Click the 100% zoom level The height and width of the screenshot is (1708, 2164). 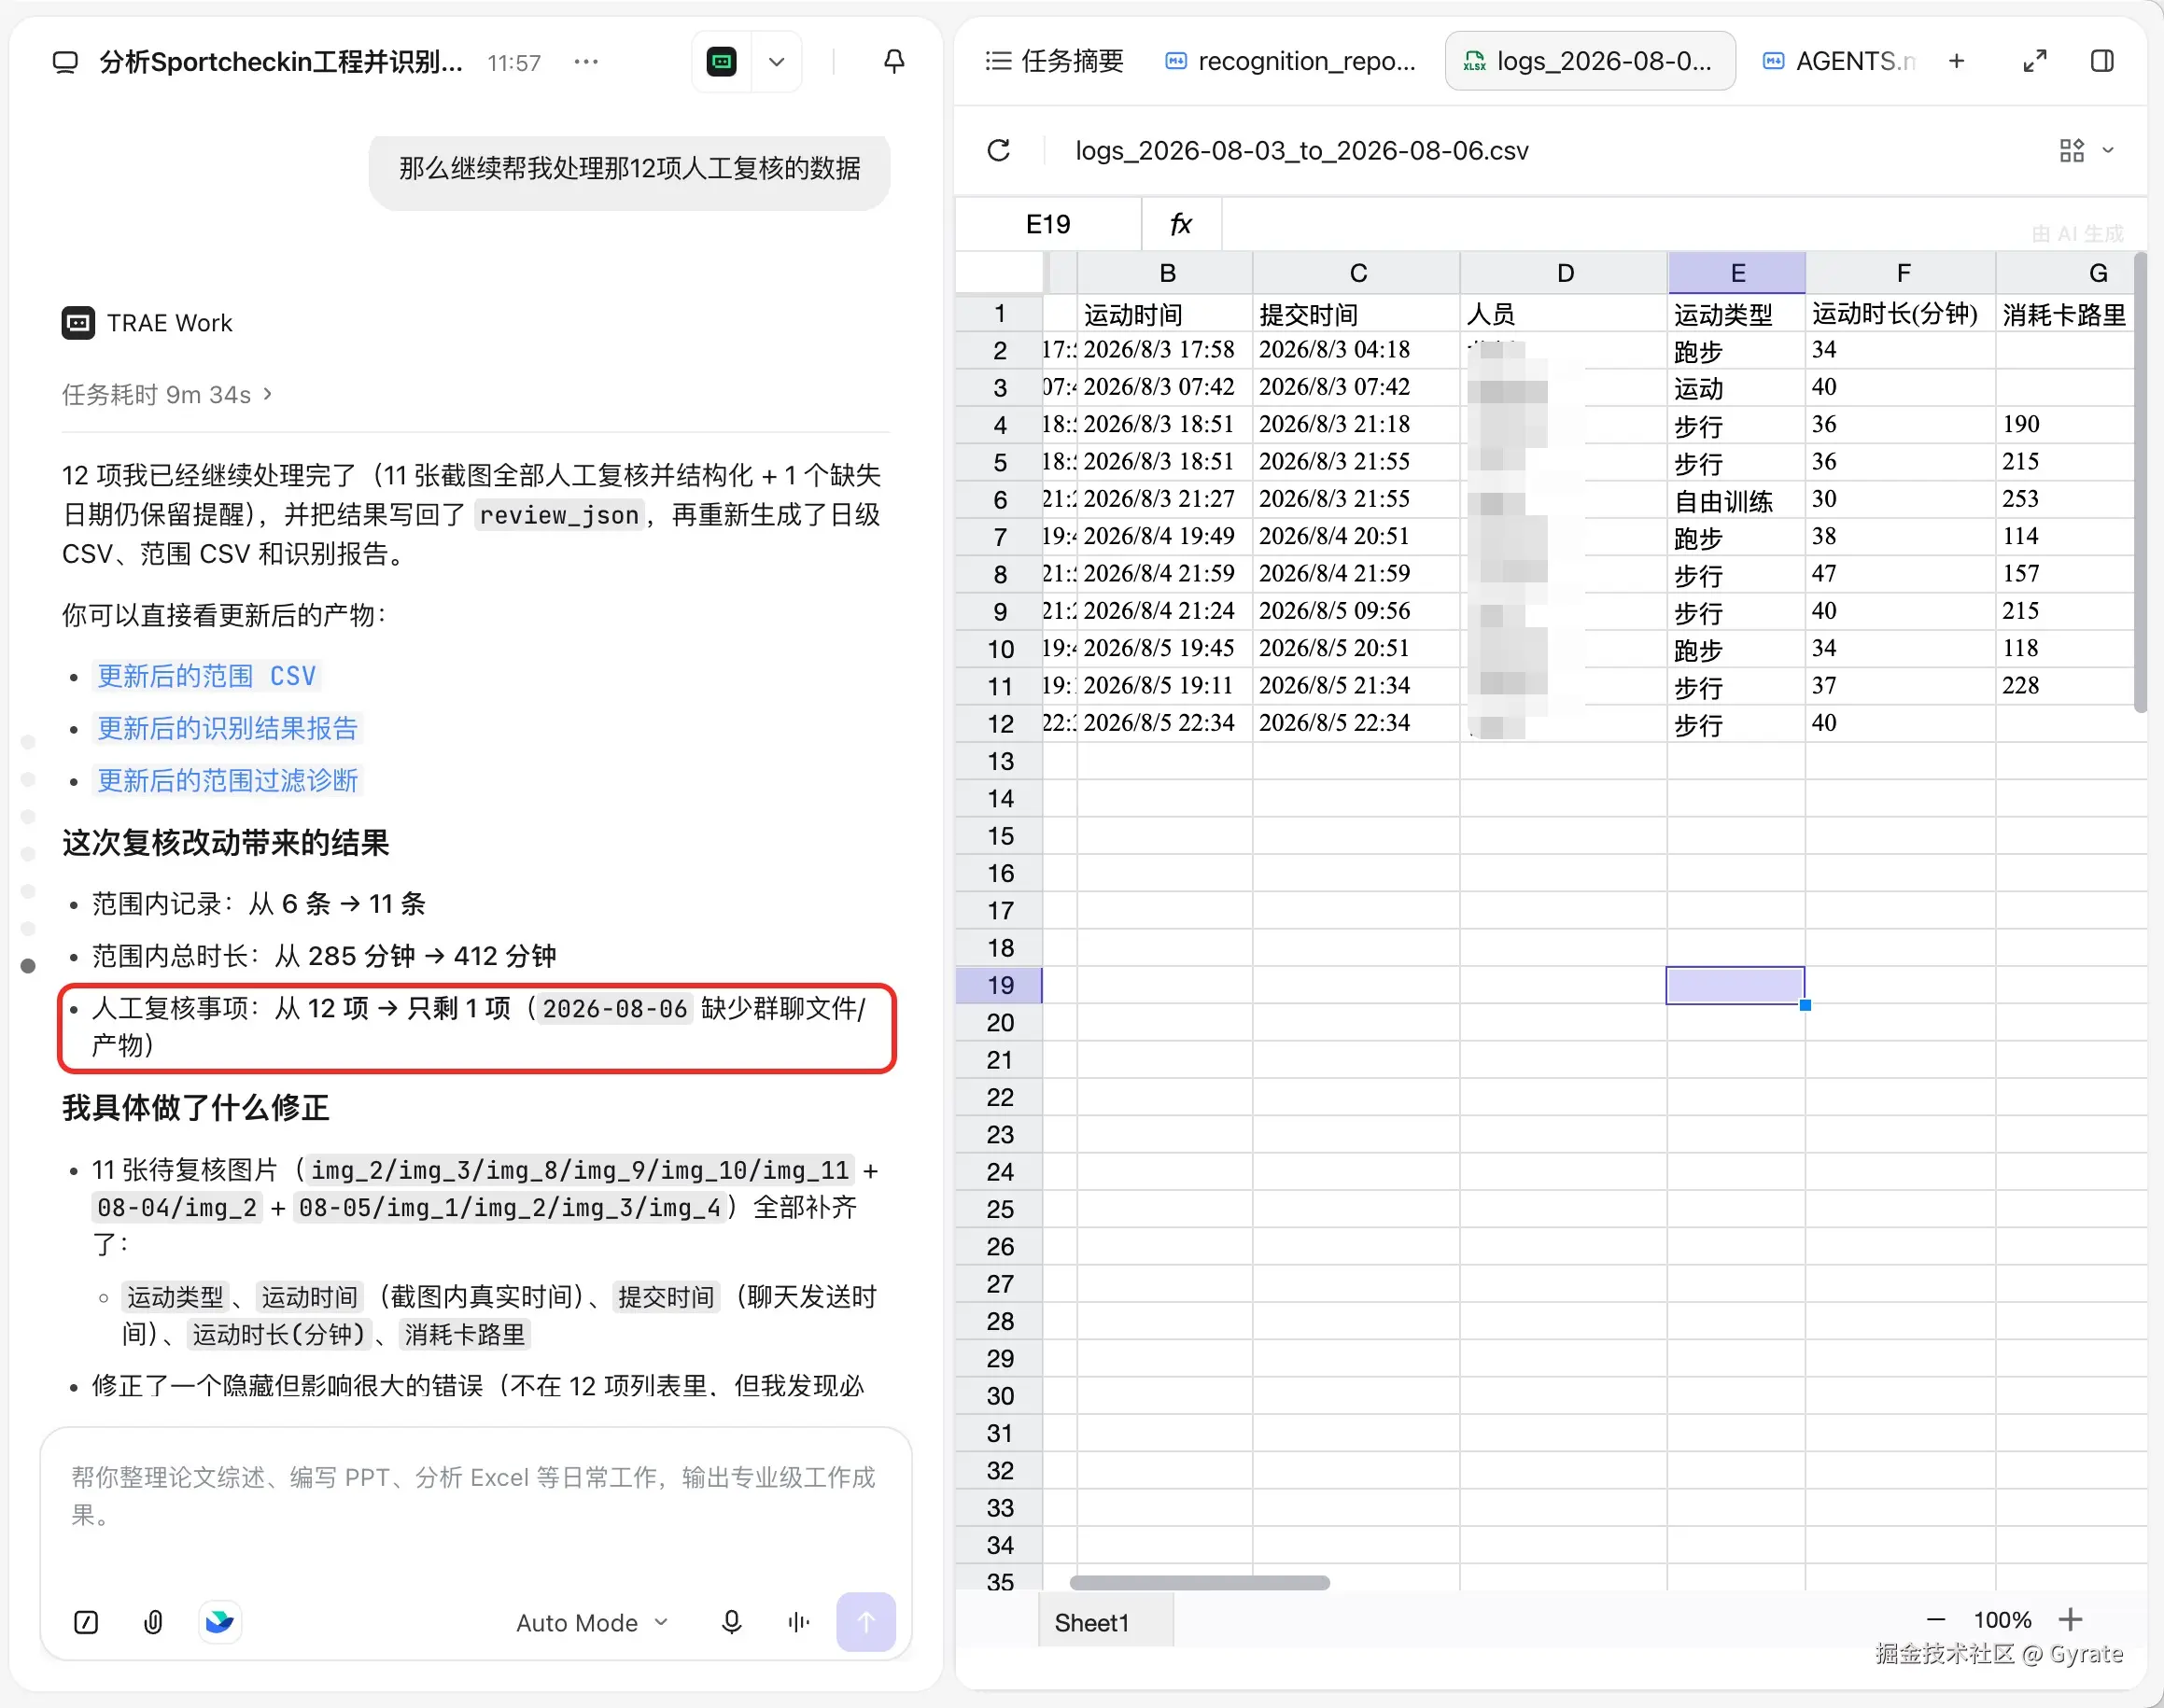pos(2002,1620)
